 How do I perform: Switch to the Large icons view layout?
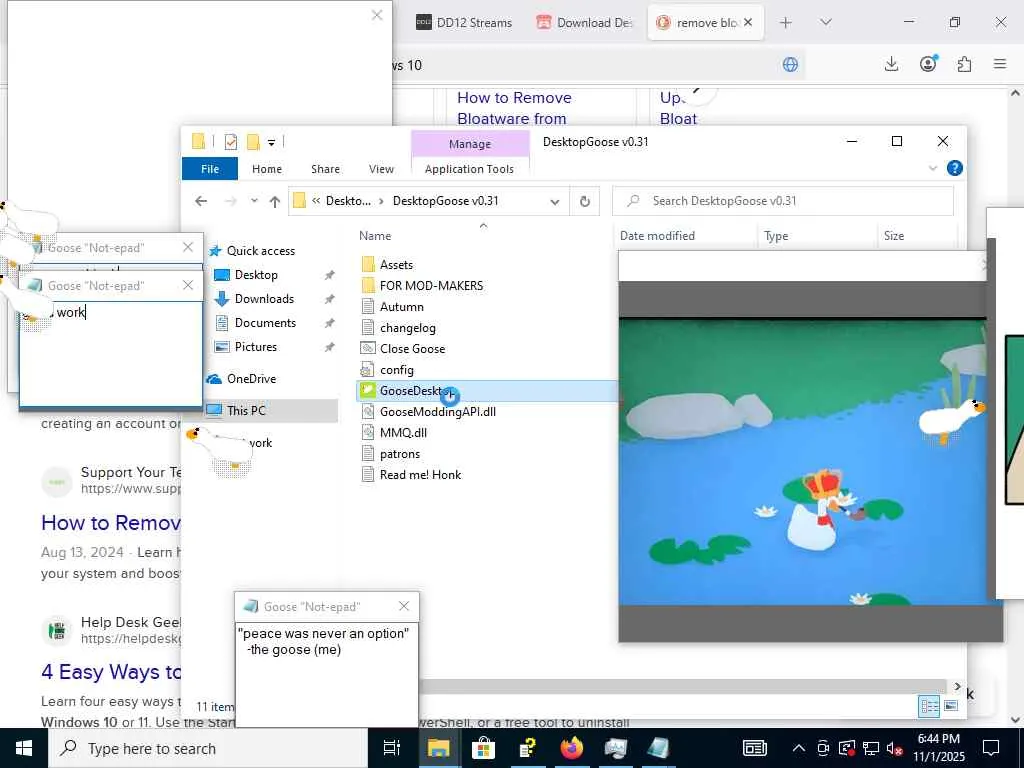click(x=951, y=706)
